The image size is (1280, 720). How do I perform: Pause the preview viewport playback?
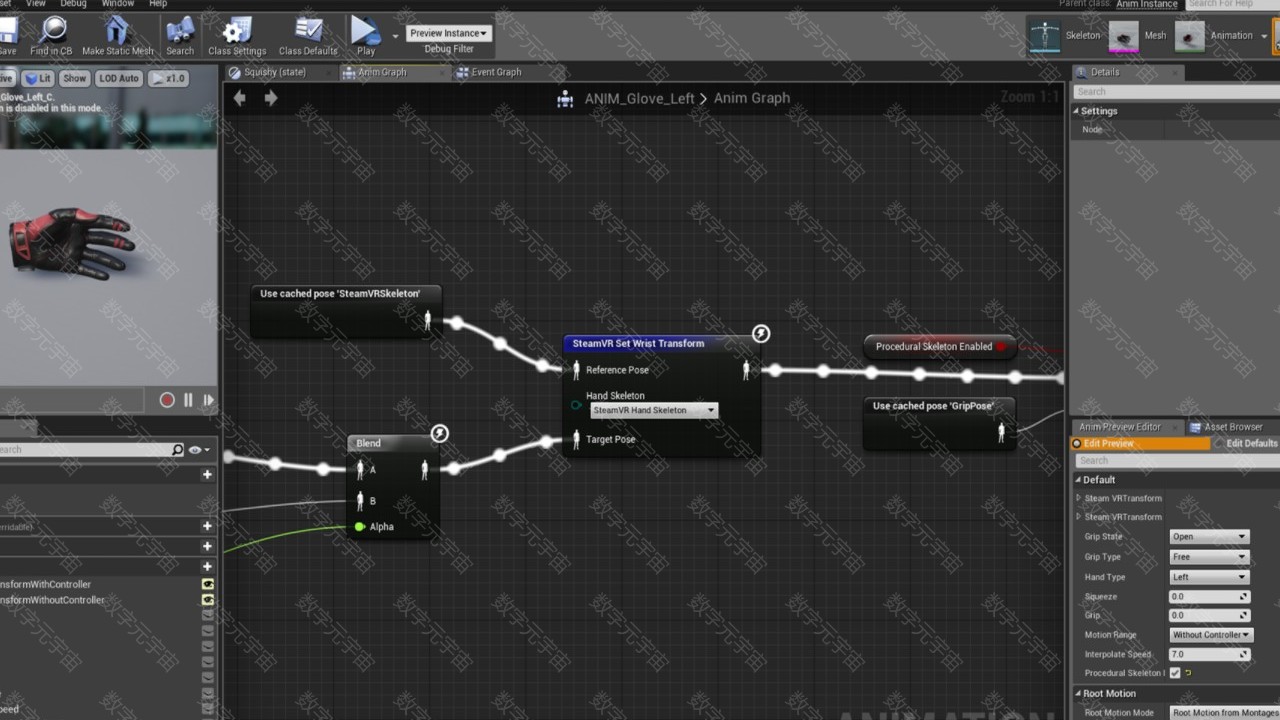tap(188, 400)
